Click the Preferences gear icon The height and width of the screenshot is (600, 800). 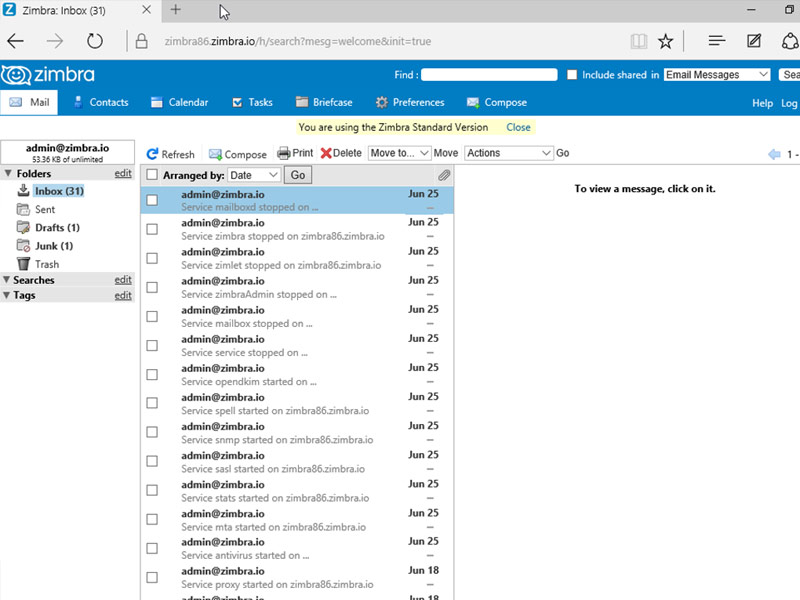click(382, 103)
